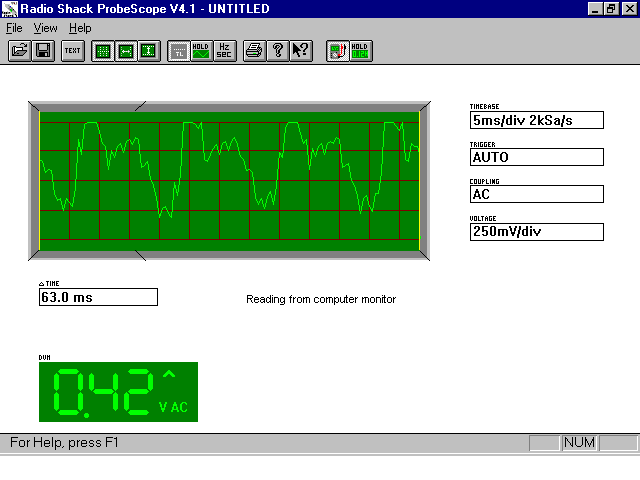This screenshot has height=480, width=640.
Task: Click the HOLD waveform button
Action: click(x=201, y=51)
